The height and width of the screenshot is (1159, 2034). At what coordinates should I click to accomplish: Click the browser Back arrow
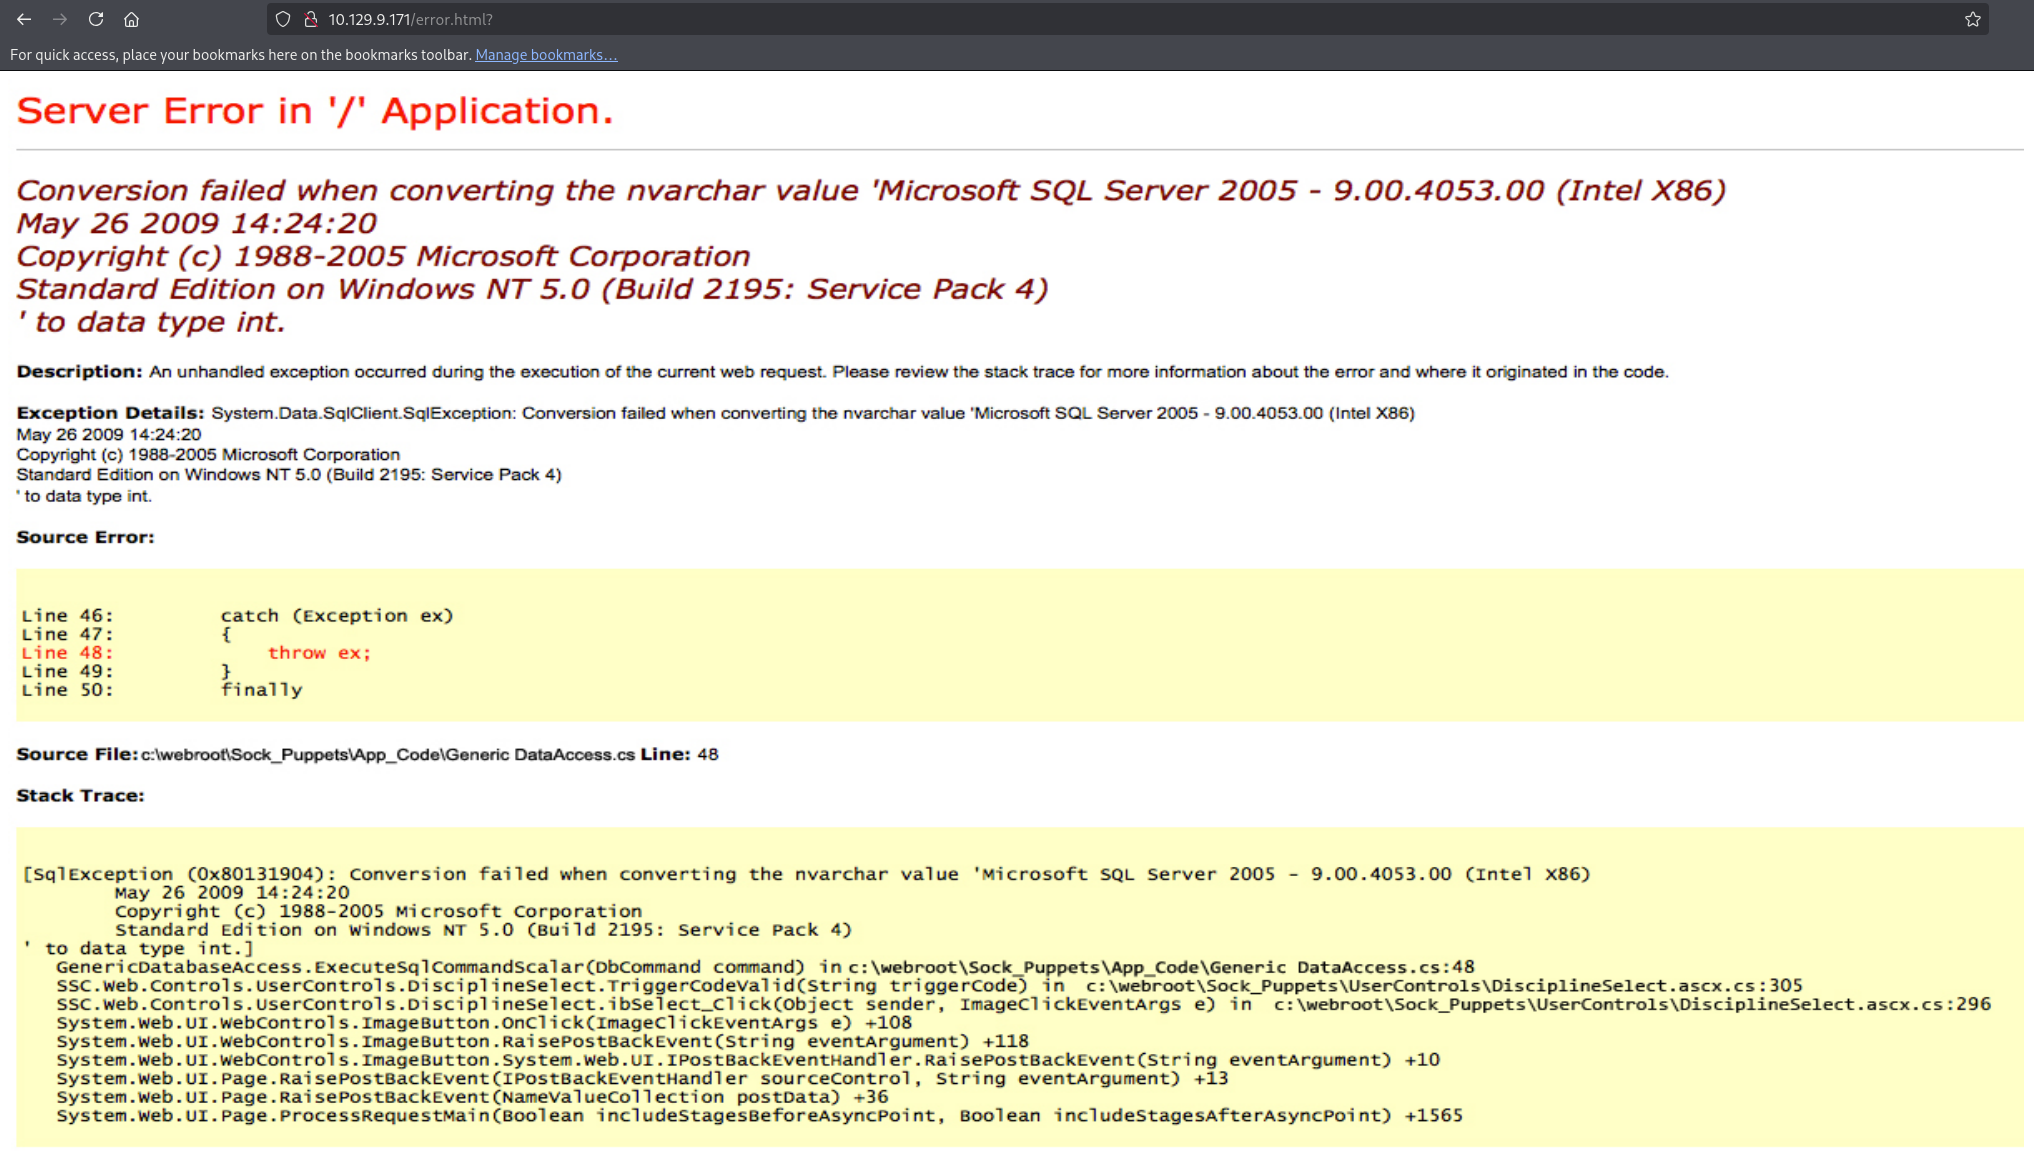[24, 19]
